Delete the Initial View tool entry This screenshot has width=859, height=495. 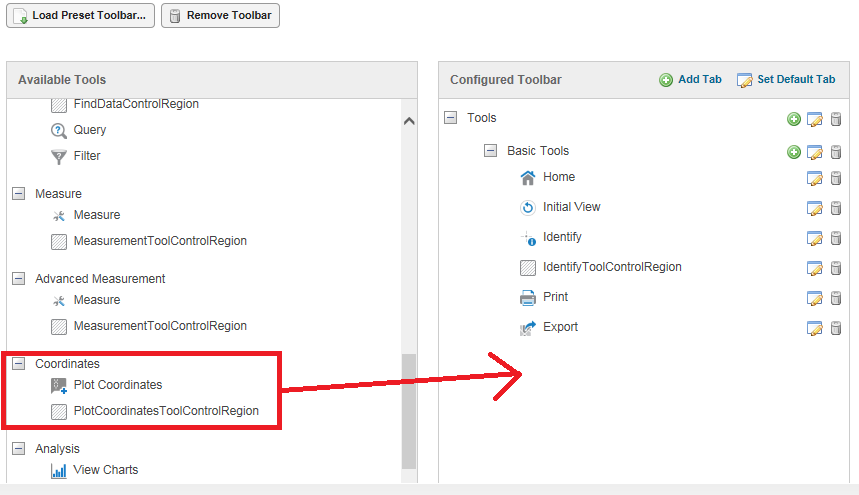(835, 208)
